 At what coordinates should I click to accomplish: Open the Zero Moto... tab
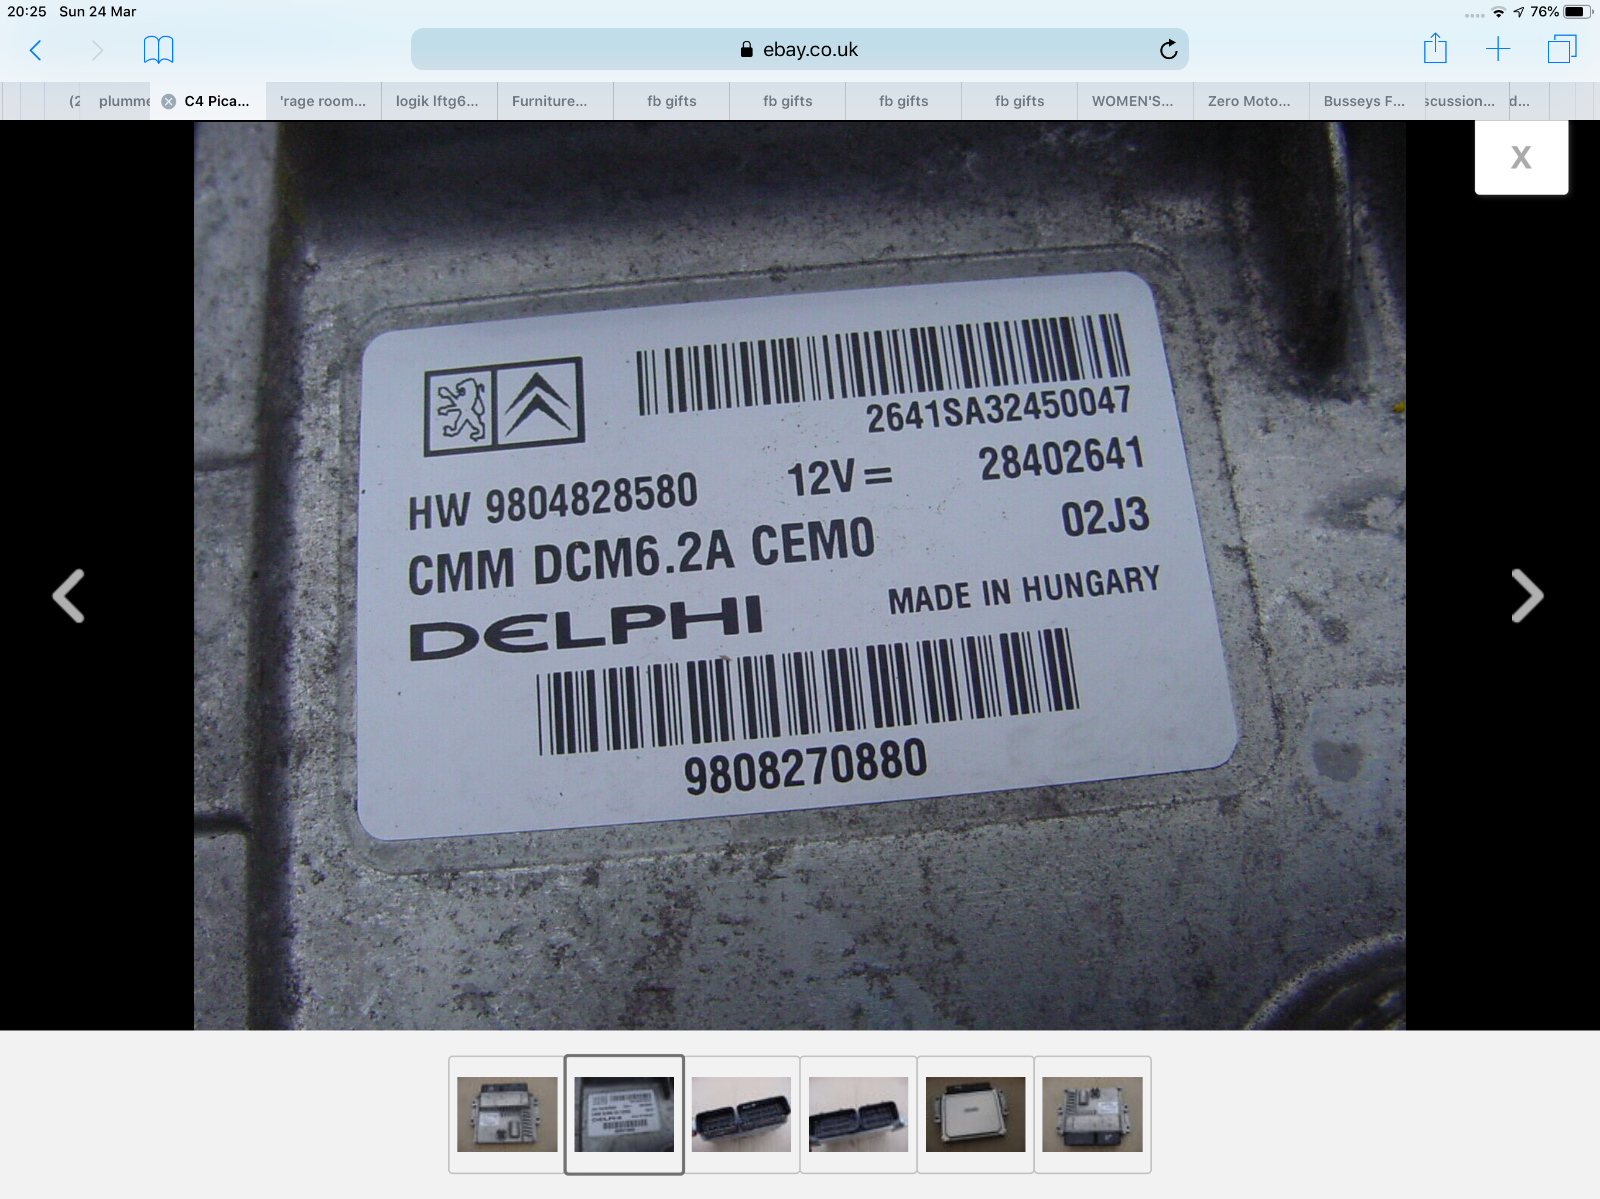point(1249,101)
